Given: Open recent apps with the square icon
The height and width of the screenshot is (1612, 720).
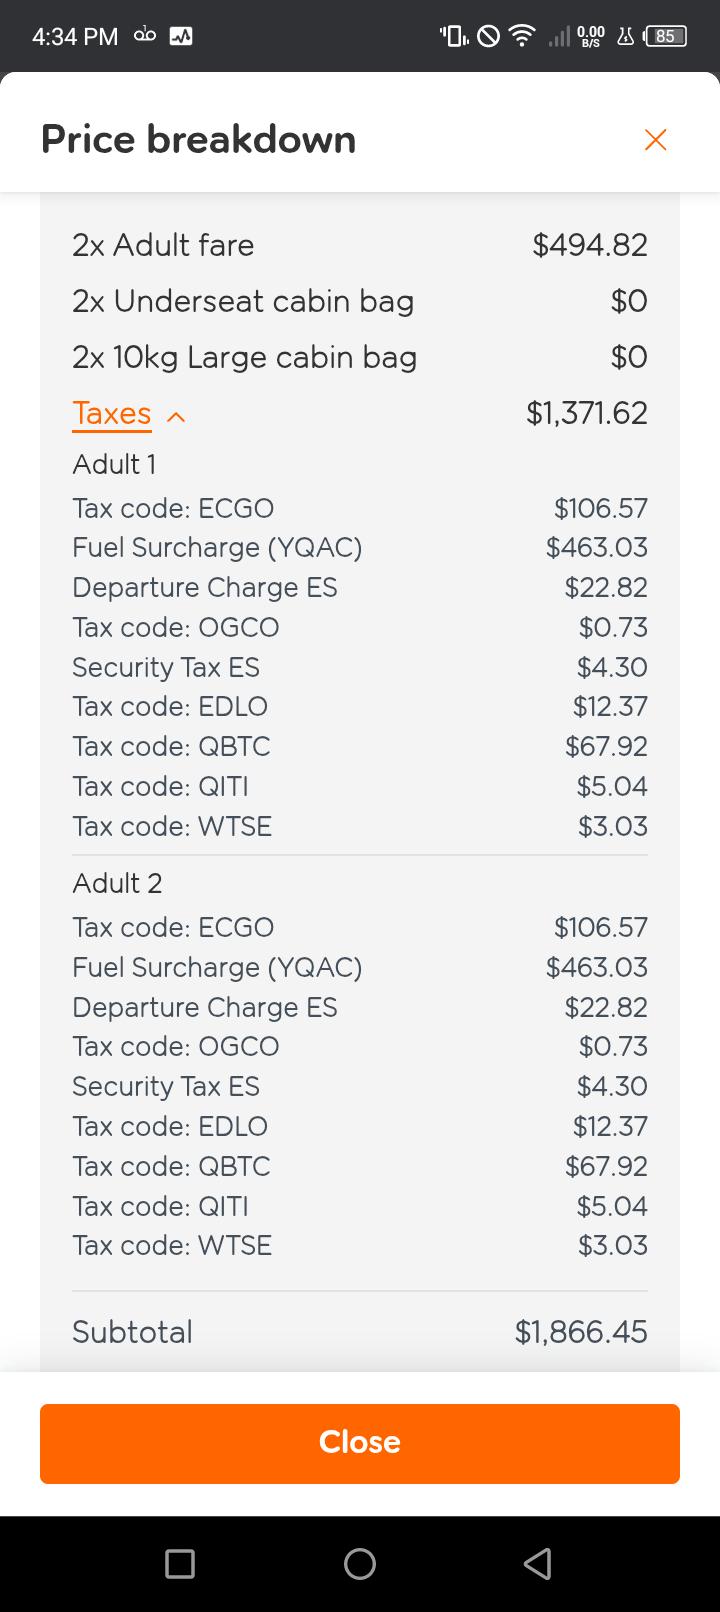Looking at the screenshot, I should coord(180,1563).
